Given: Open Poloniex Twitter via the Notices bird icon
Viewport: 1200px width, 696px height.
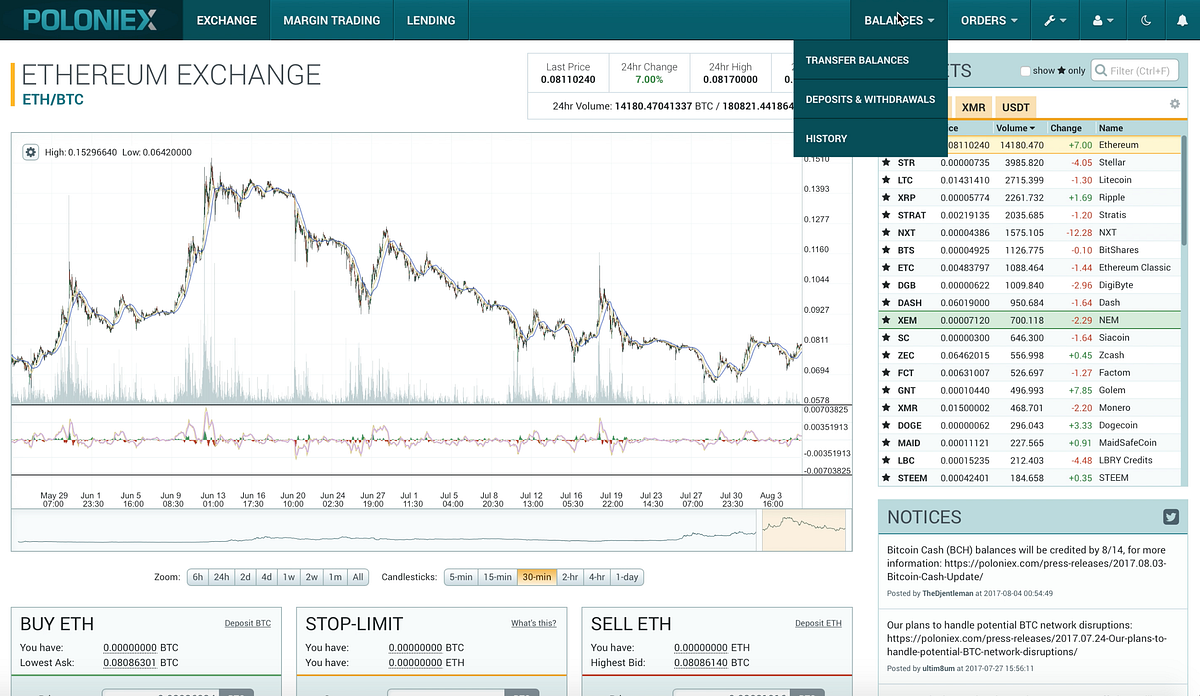Looking at the screenshot, I should pyautogui.click(x=1170, y=517).
